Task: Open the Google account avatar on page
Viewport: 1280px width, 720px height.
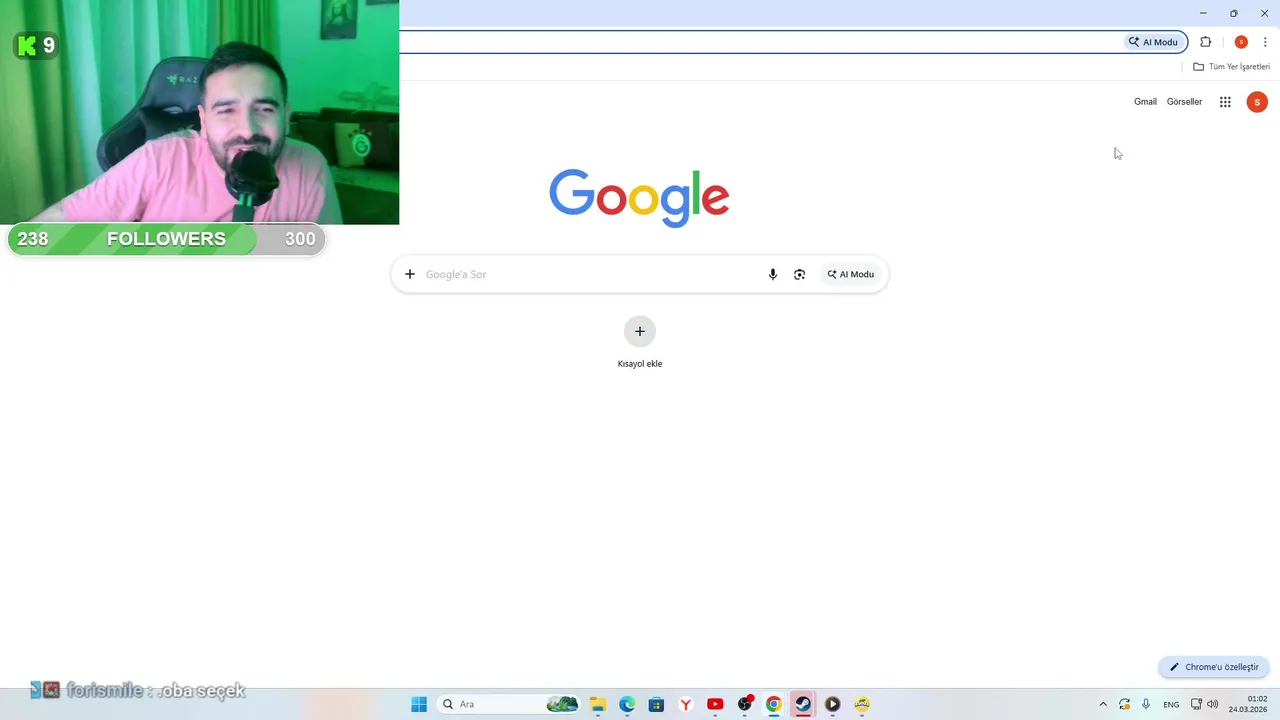Action: coord(1257,102)
